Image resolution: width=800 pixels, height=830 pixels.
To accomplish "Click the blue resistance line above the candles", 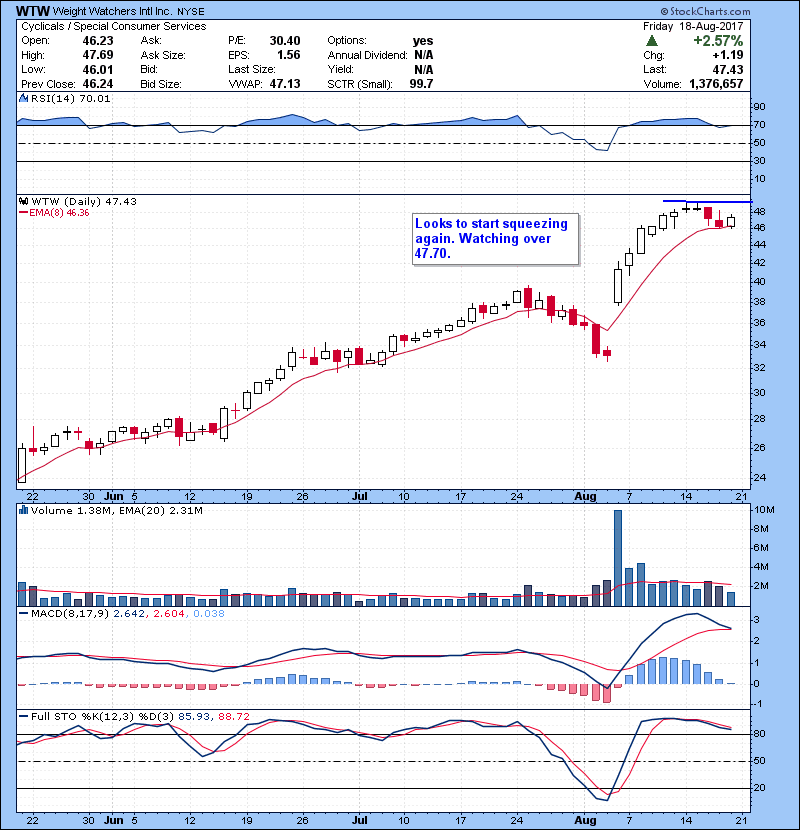I will point(707,202).
